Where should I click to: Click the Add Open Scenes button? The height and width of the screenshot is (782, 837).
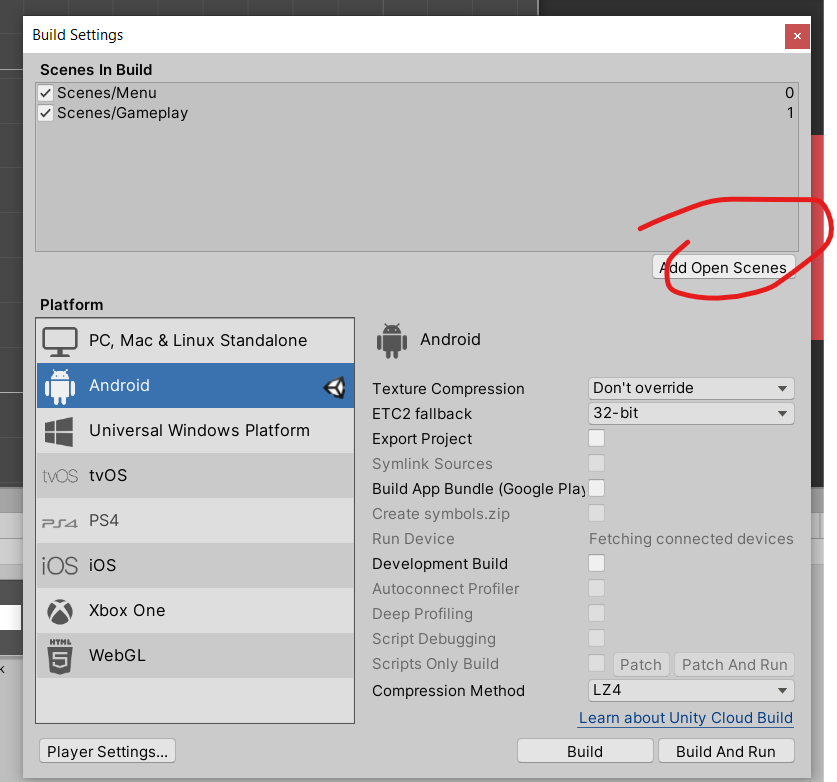[723, 267]
